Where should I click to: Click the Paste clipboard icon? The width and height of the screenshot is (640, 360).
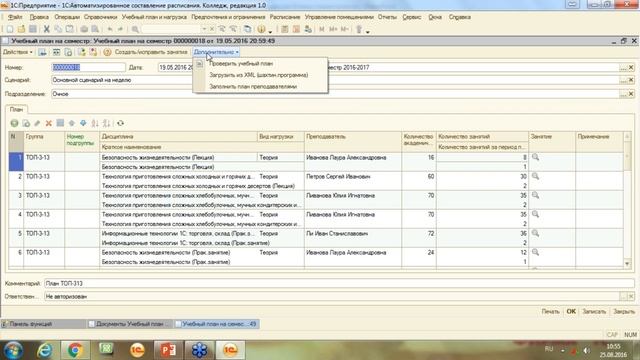(x=69, y=29)
